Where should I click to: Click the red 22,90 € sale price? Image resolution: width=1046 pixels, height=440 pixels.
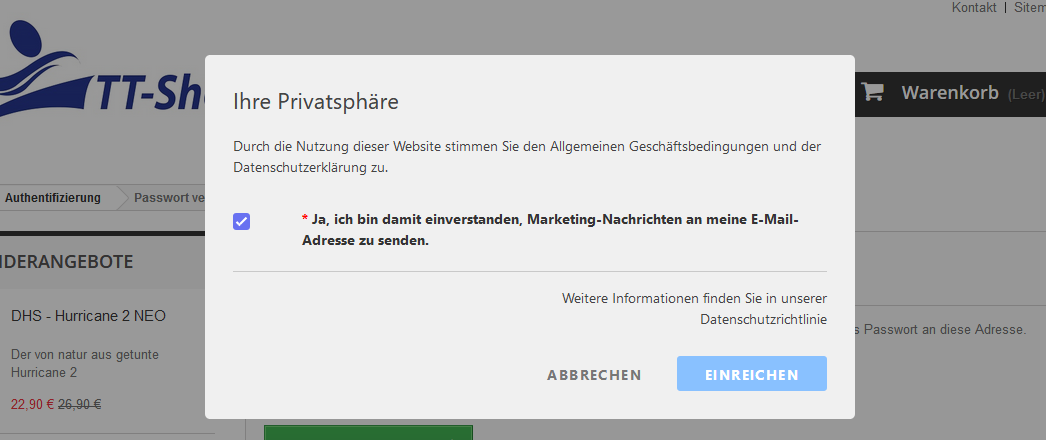point(33,404)
